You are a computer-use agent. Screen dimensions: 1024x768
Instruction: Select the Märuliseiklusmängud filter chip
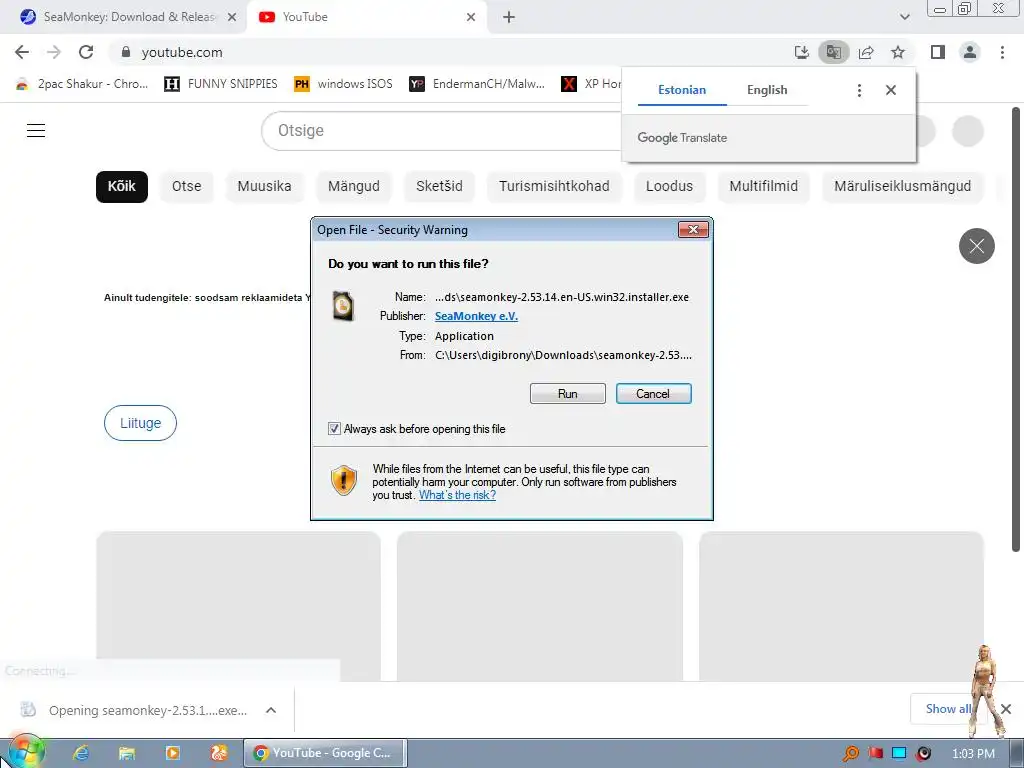pos(902,186)
